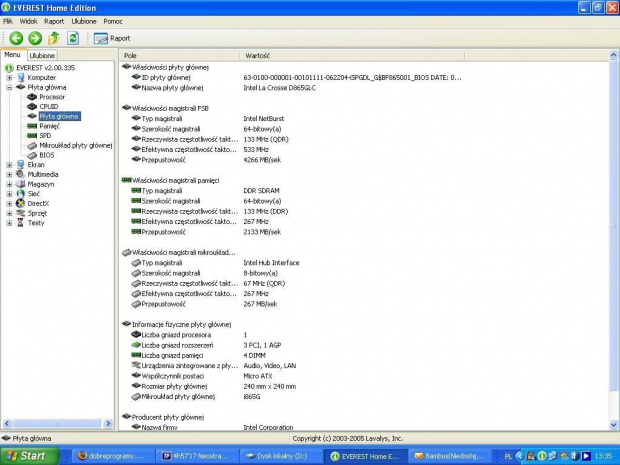This screenshot has height=465, width=620.
Task: Expand the DirectX tree node
Action: pos(9,203)
